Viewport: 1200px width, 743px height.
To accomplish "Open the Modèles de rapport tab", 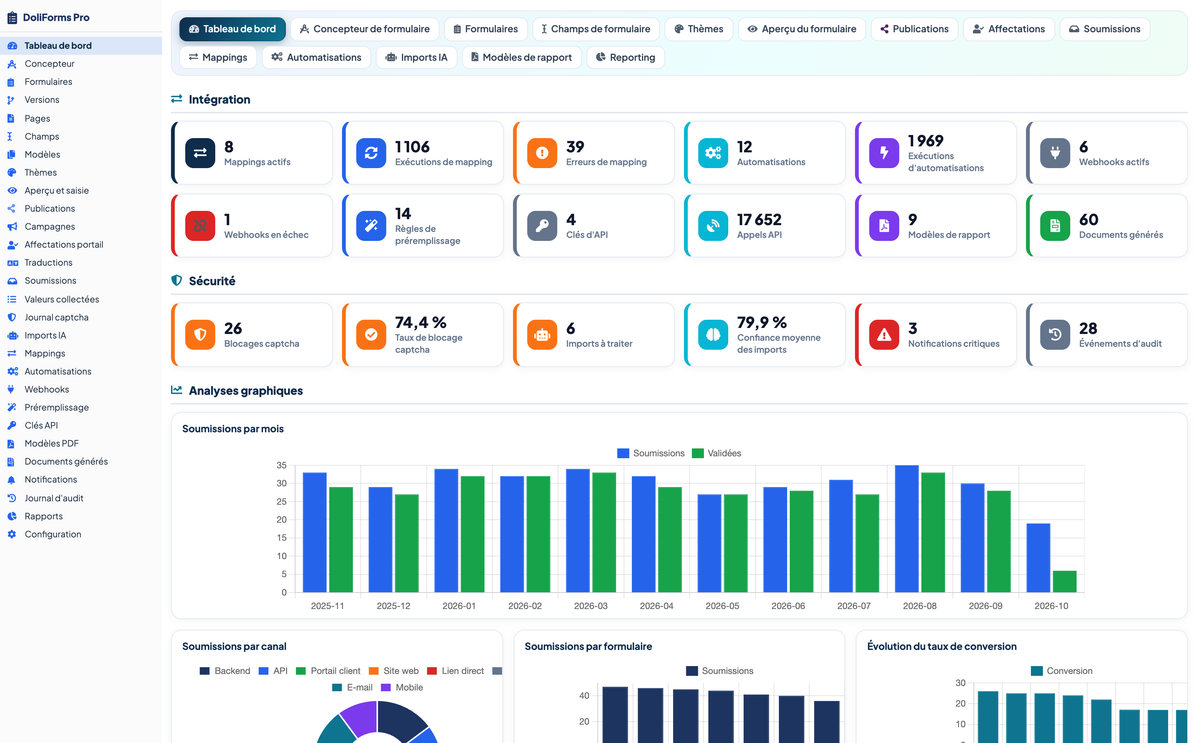I will [x=522, y=57].
